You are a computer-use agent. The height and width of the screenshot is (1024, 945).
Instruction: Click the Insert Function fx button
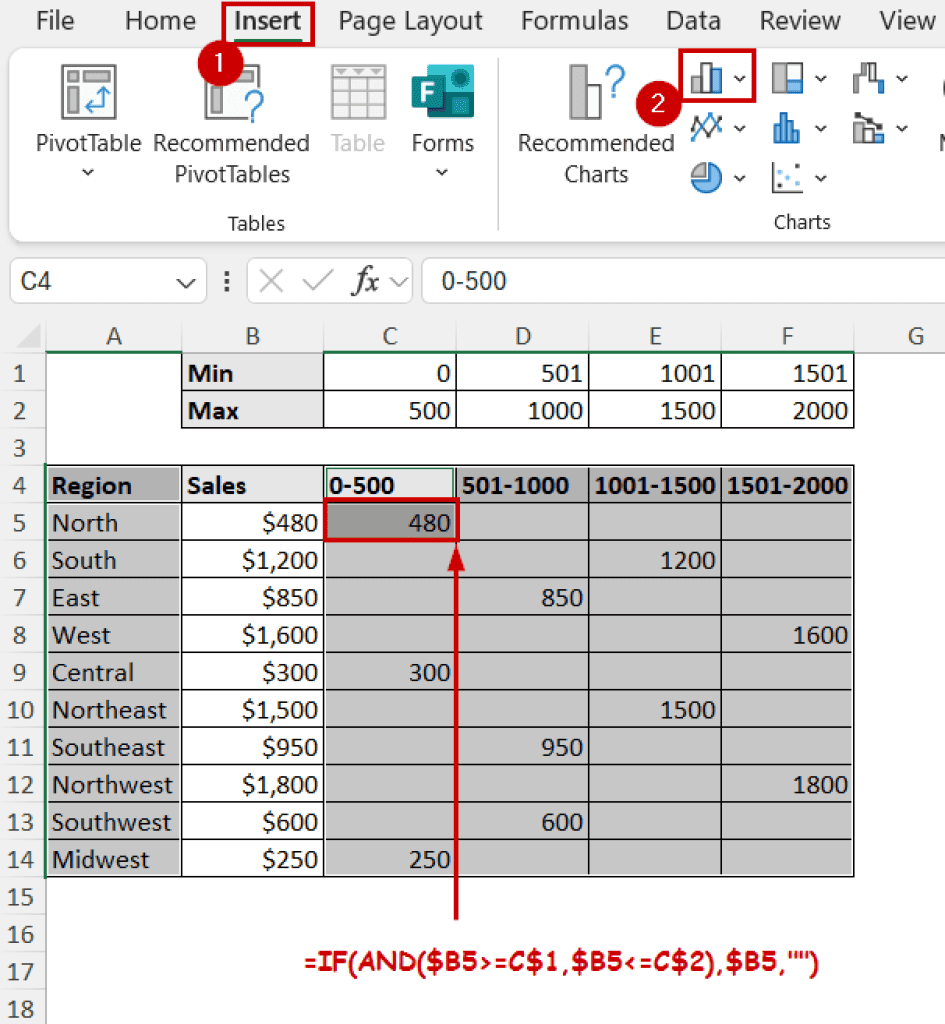pyautogui.click(x=364, y=282)
